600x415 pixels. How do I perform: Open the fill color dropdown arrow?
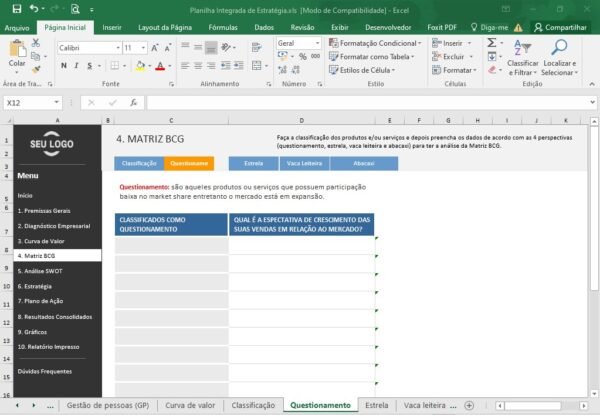click(150, 66)
